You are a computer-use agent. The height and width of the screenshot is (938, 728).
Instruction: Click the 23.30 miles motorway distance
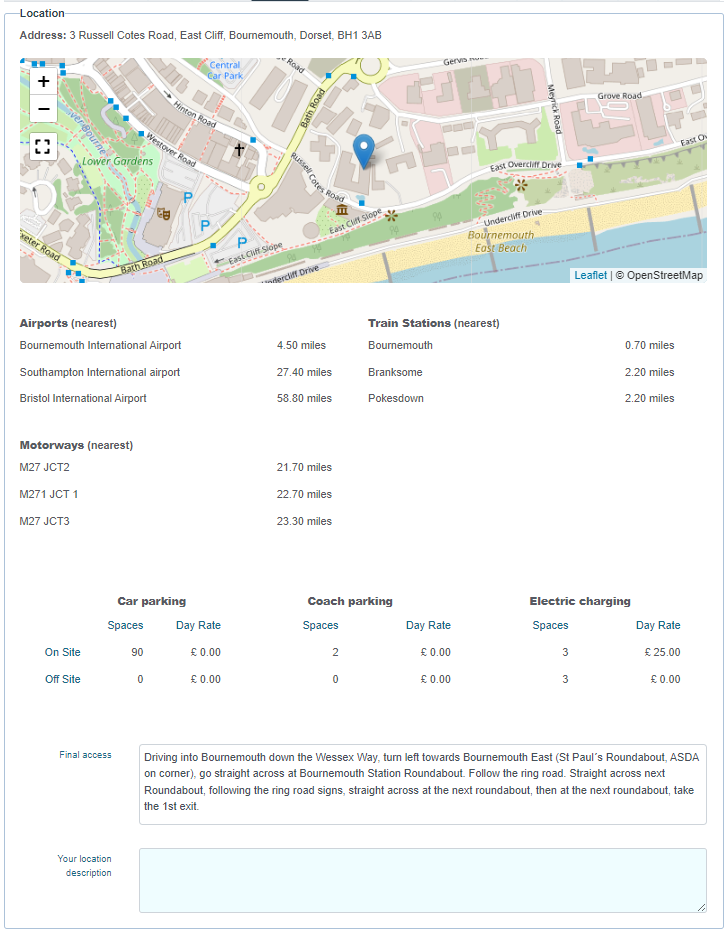304,521
